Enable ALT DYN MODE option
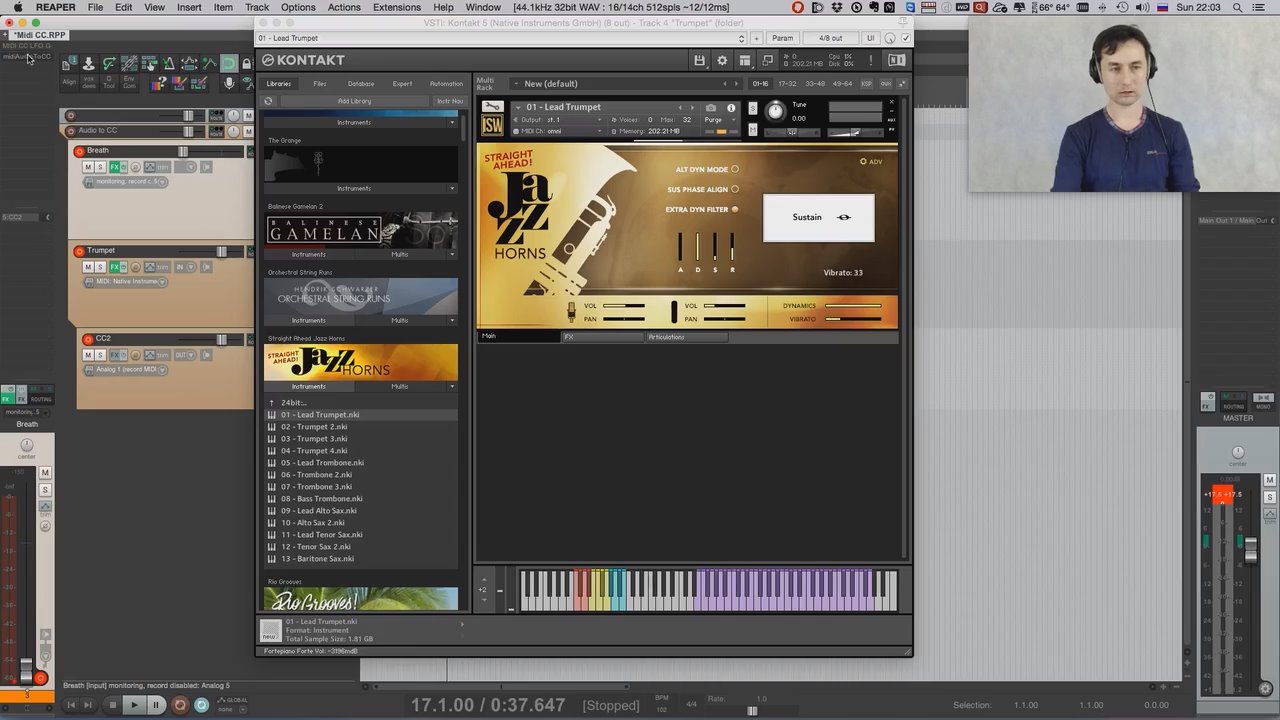 [x=735, y=170]
